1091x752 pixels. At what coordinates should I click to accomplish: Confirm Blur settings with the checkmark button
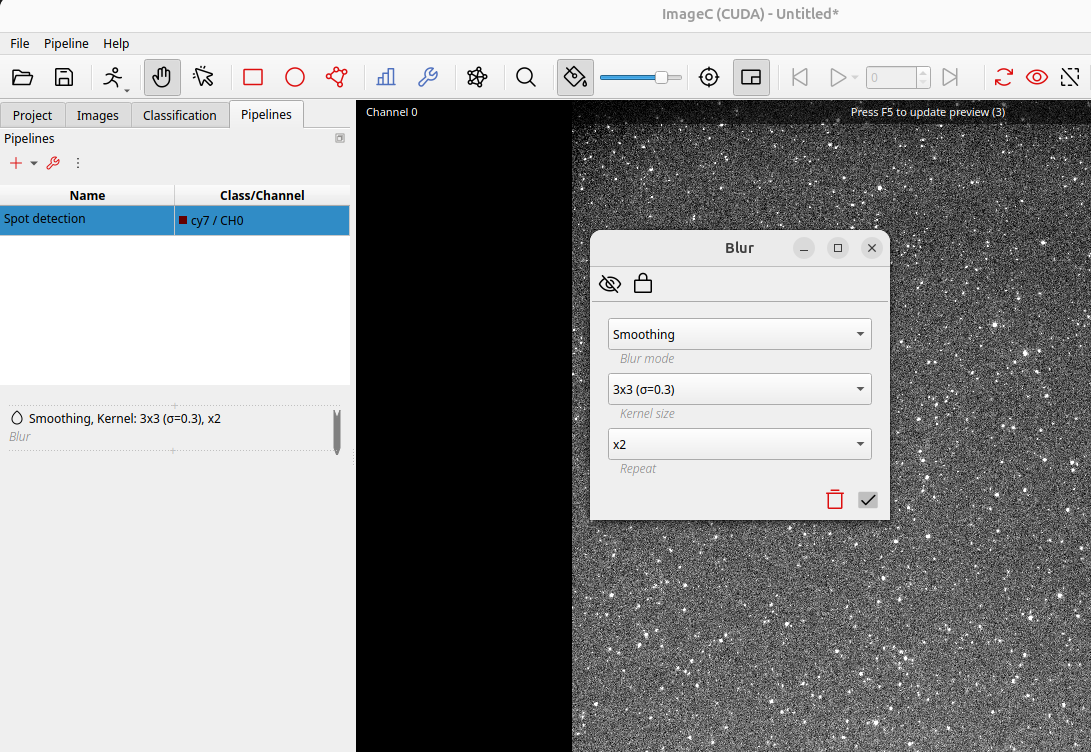pos(868,499)
